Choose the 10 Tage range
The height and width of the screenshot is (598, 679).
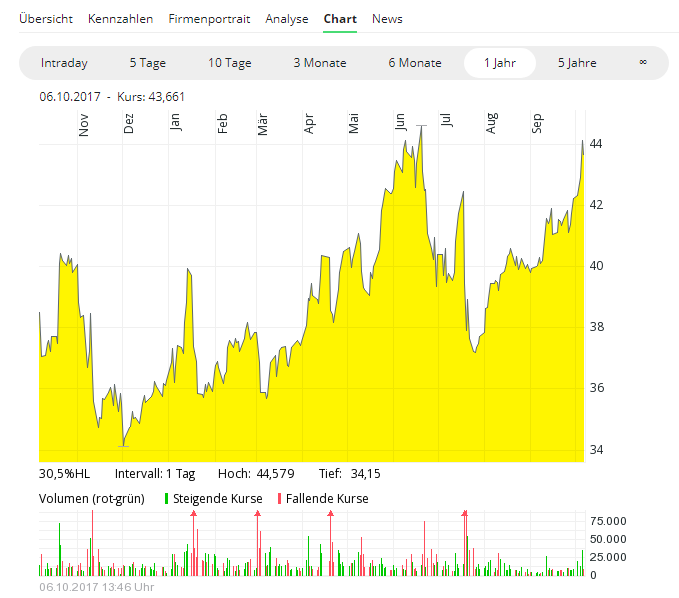(230, 63)
